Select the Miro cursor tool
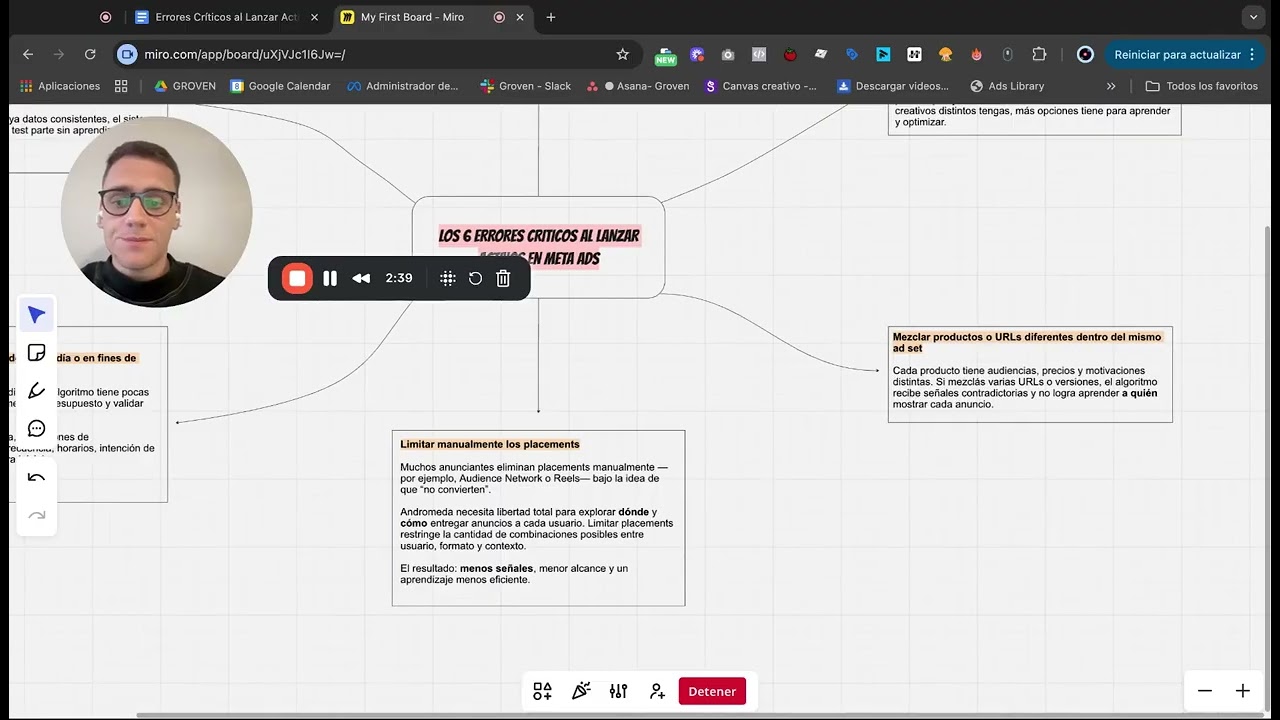Image resolution: width=1280 pixels, height=720 pixels. coord(36,315)
